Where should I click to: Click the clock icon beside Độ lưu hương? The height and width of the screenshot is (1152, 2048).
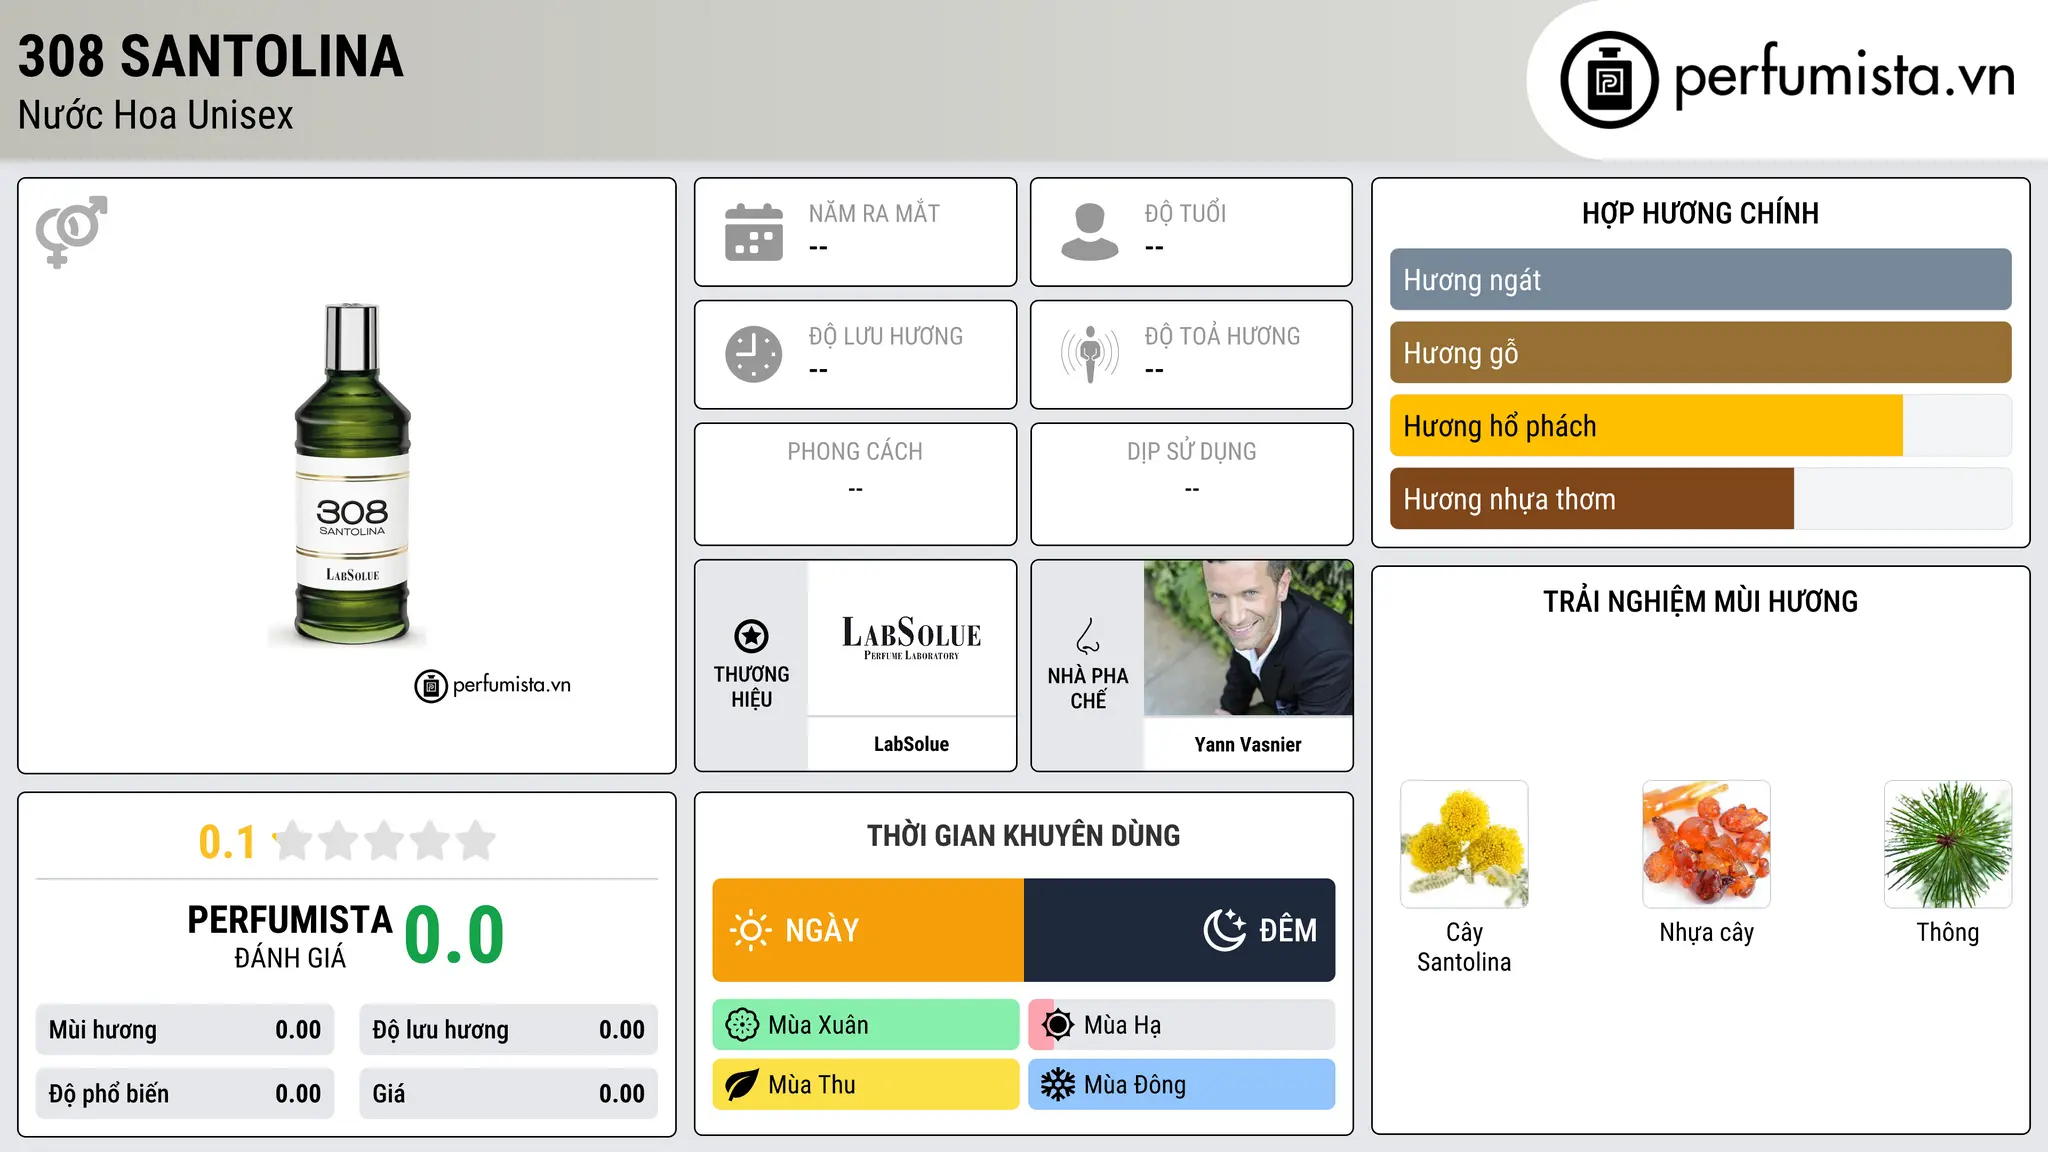click(754, 354)
